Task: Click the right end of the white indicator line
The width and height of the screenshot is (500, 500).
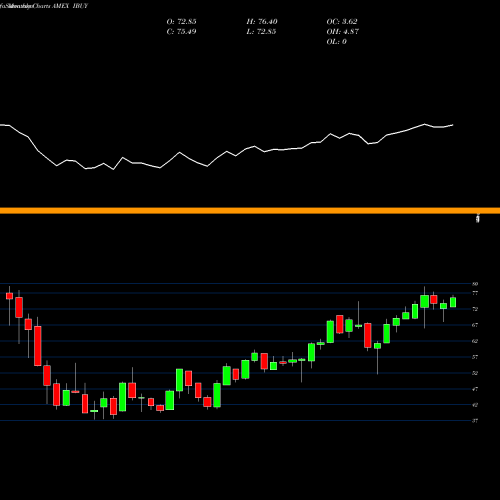Action: coord(453,125)
